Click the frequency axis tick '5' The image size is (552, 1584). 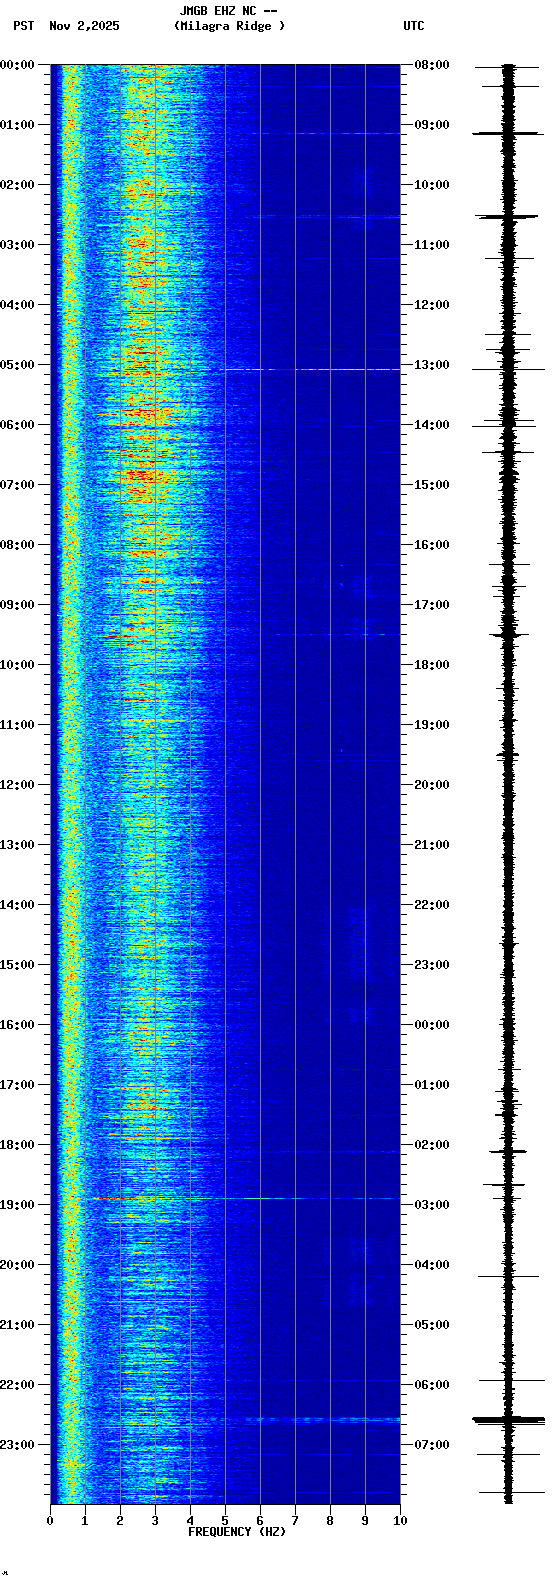(225, 1521)
